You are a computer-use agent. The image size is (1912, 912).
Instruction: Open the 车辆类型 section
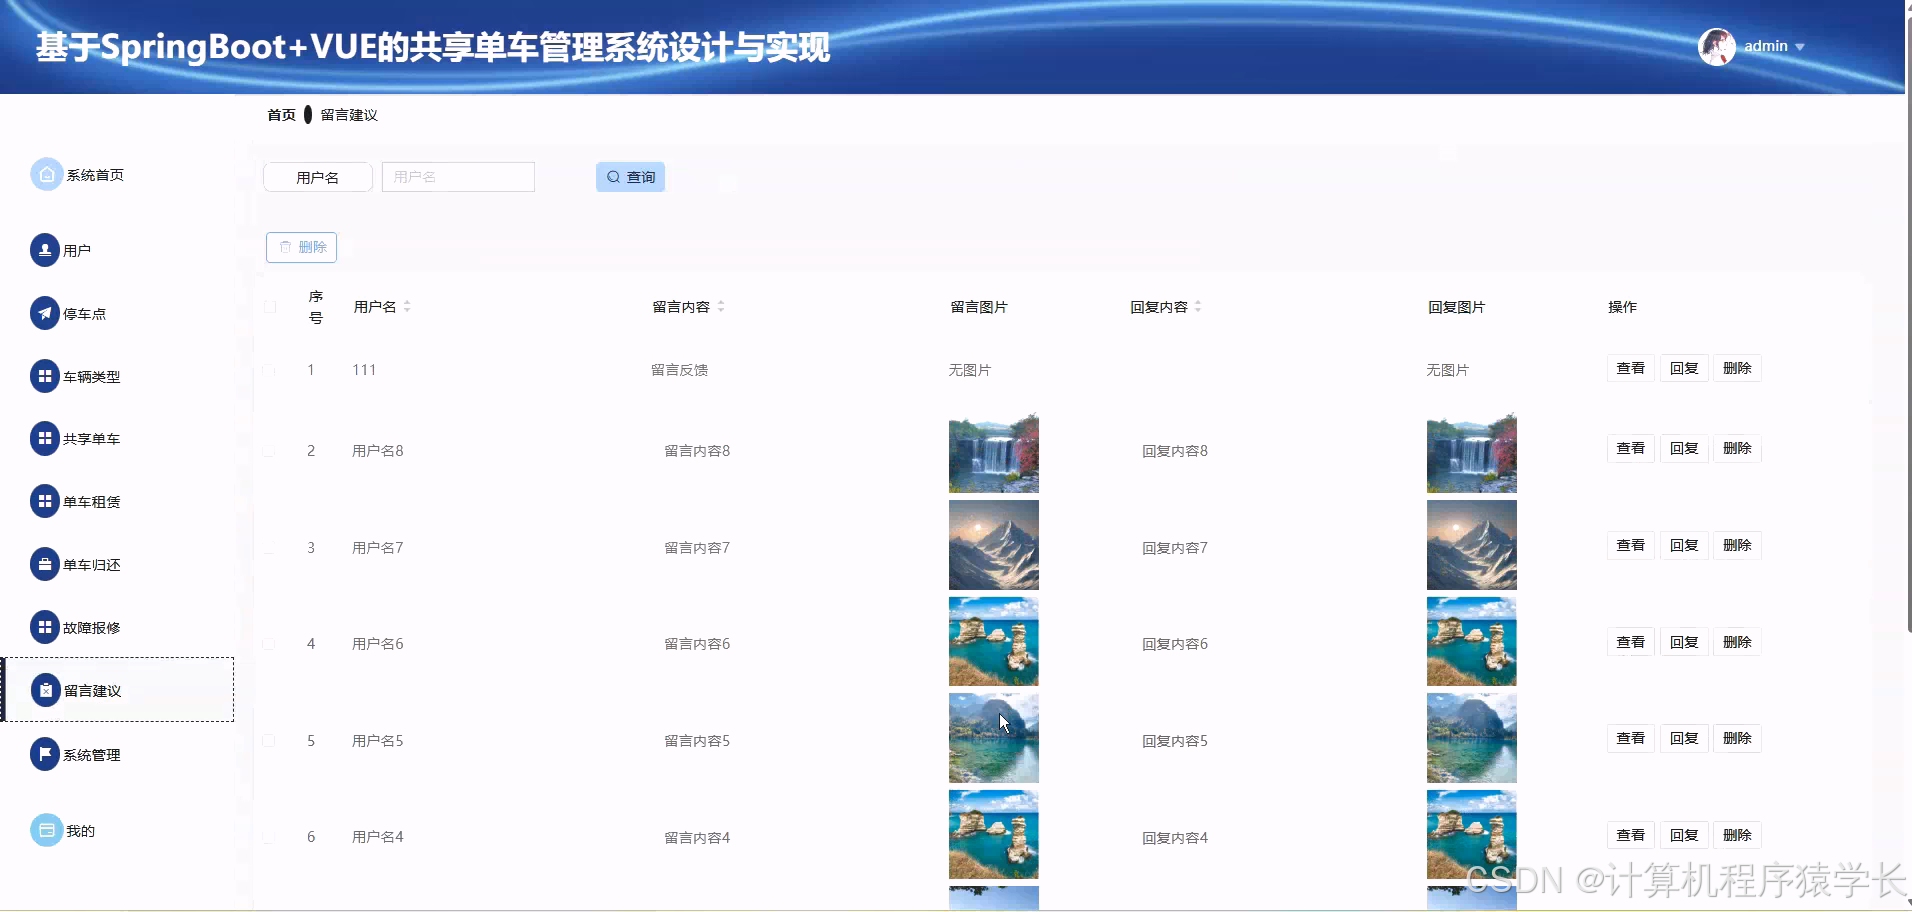pyautogui.click(x=90, y=376)
